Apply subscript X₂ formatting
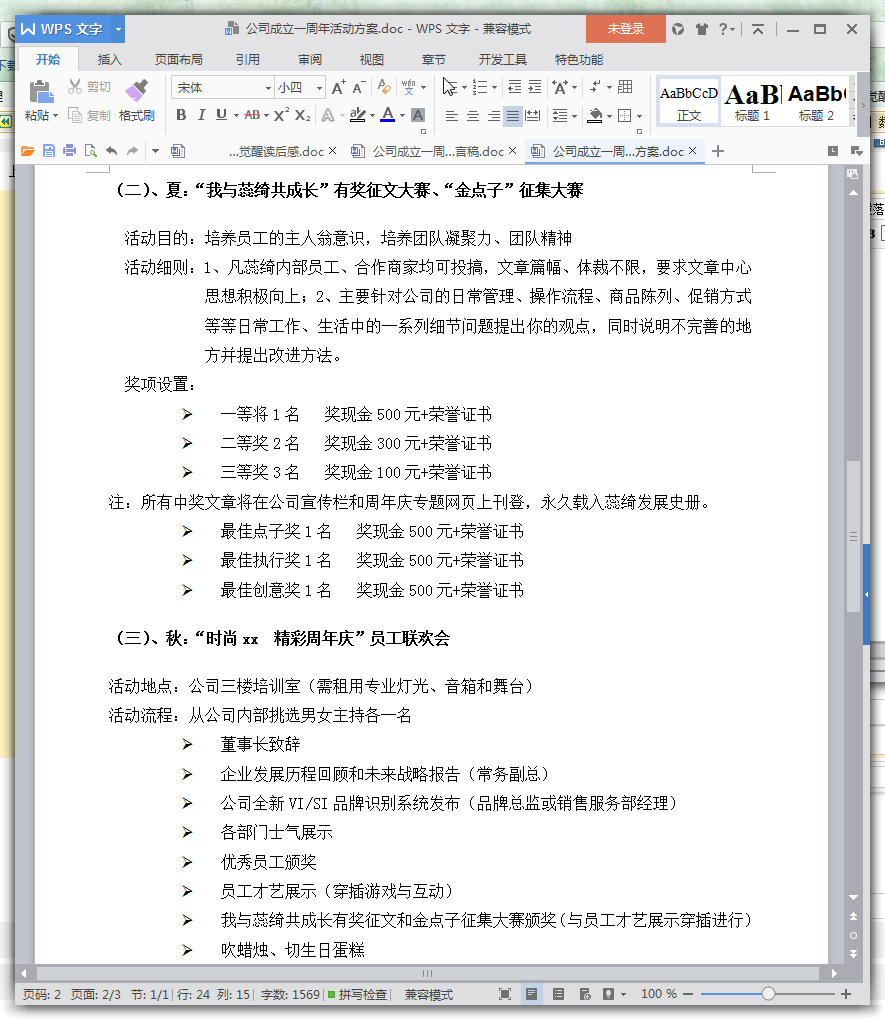This screenshot has height=1020, width=885. click(x=303, y=115)
